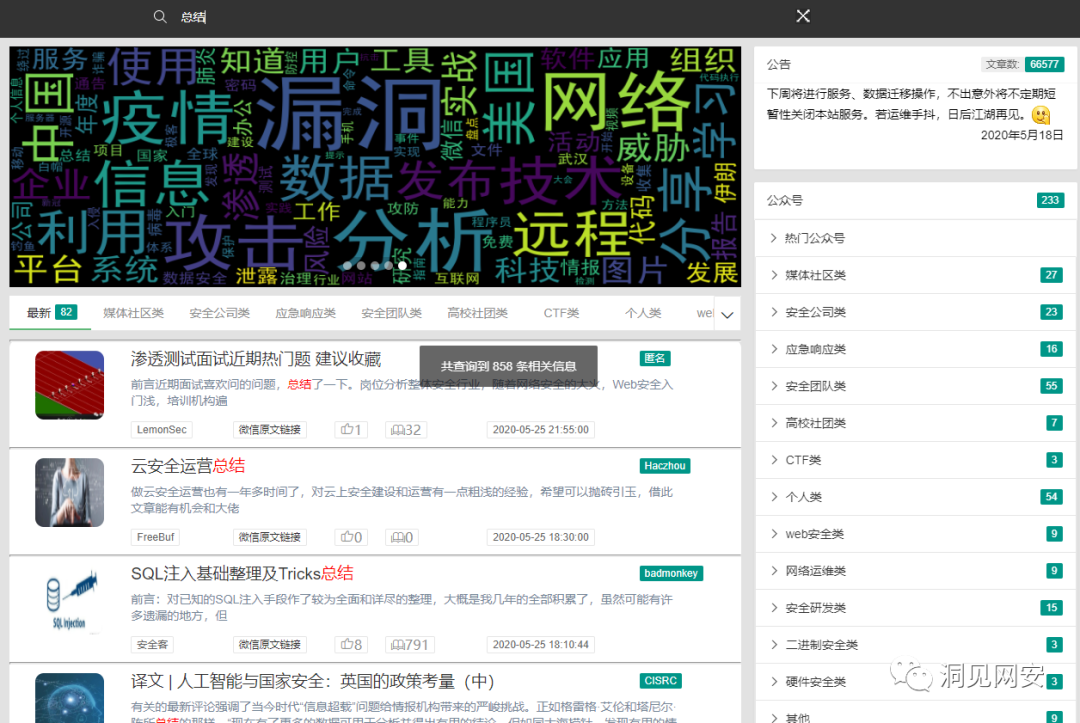Open article 译文 人工智能与国家安全
Viewport: 1080px width, 723px height.
313,681
